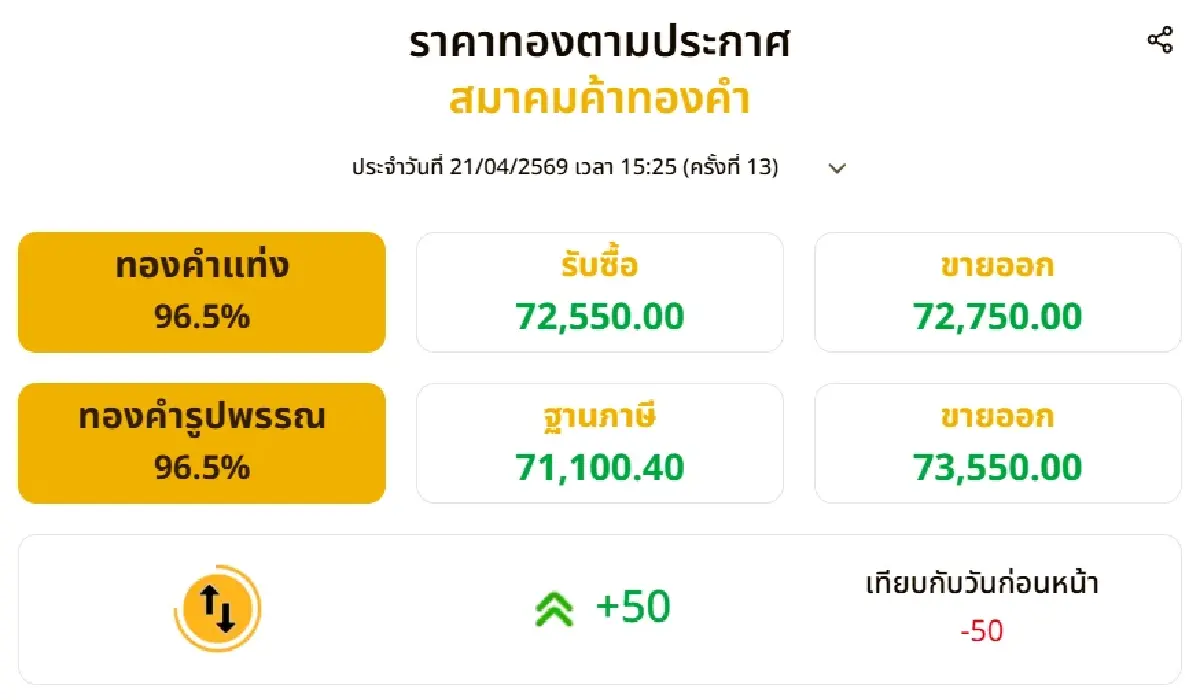Select the orange up-down price change icon
Viewport: 1200px width, 700px height.
[220, 606]
